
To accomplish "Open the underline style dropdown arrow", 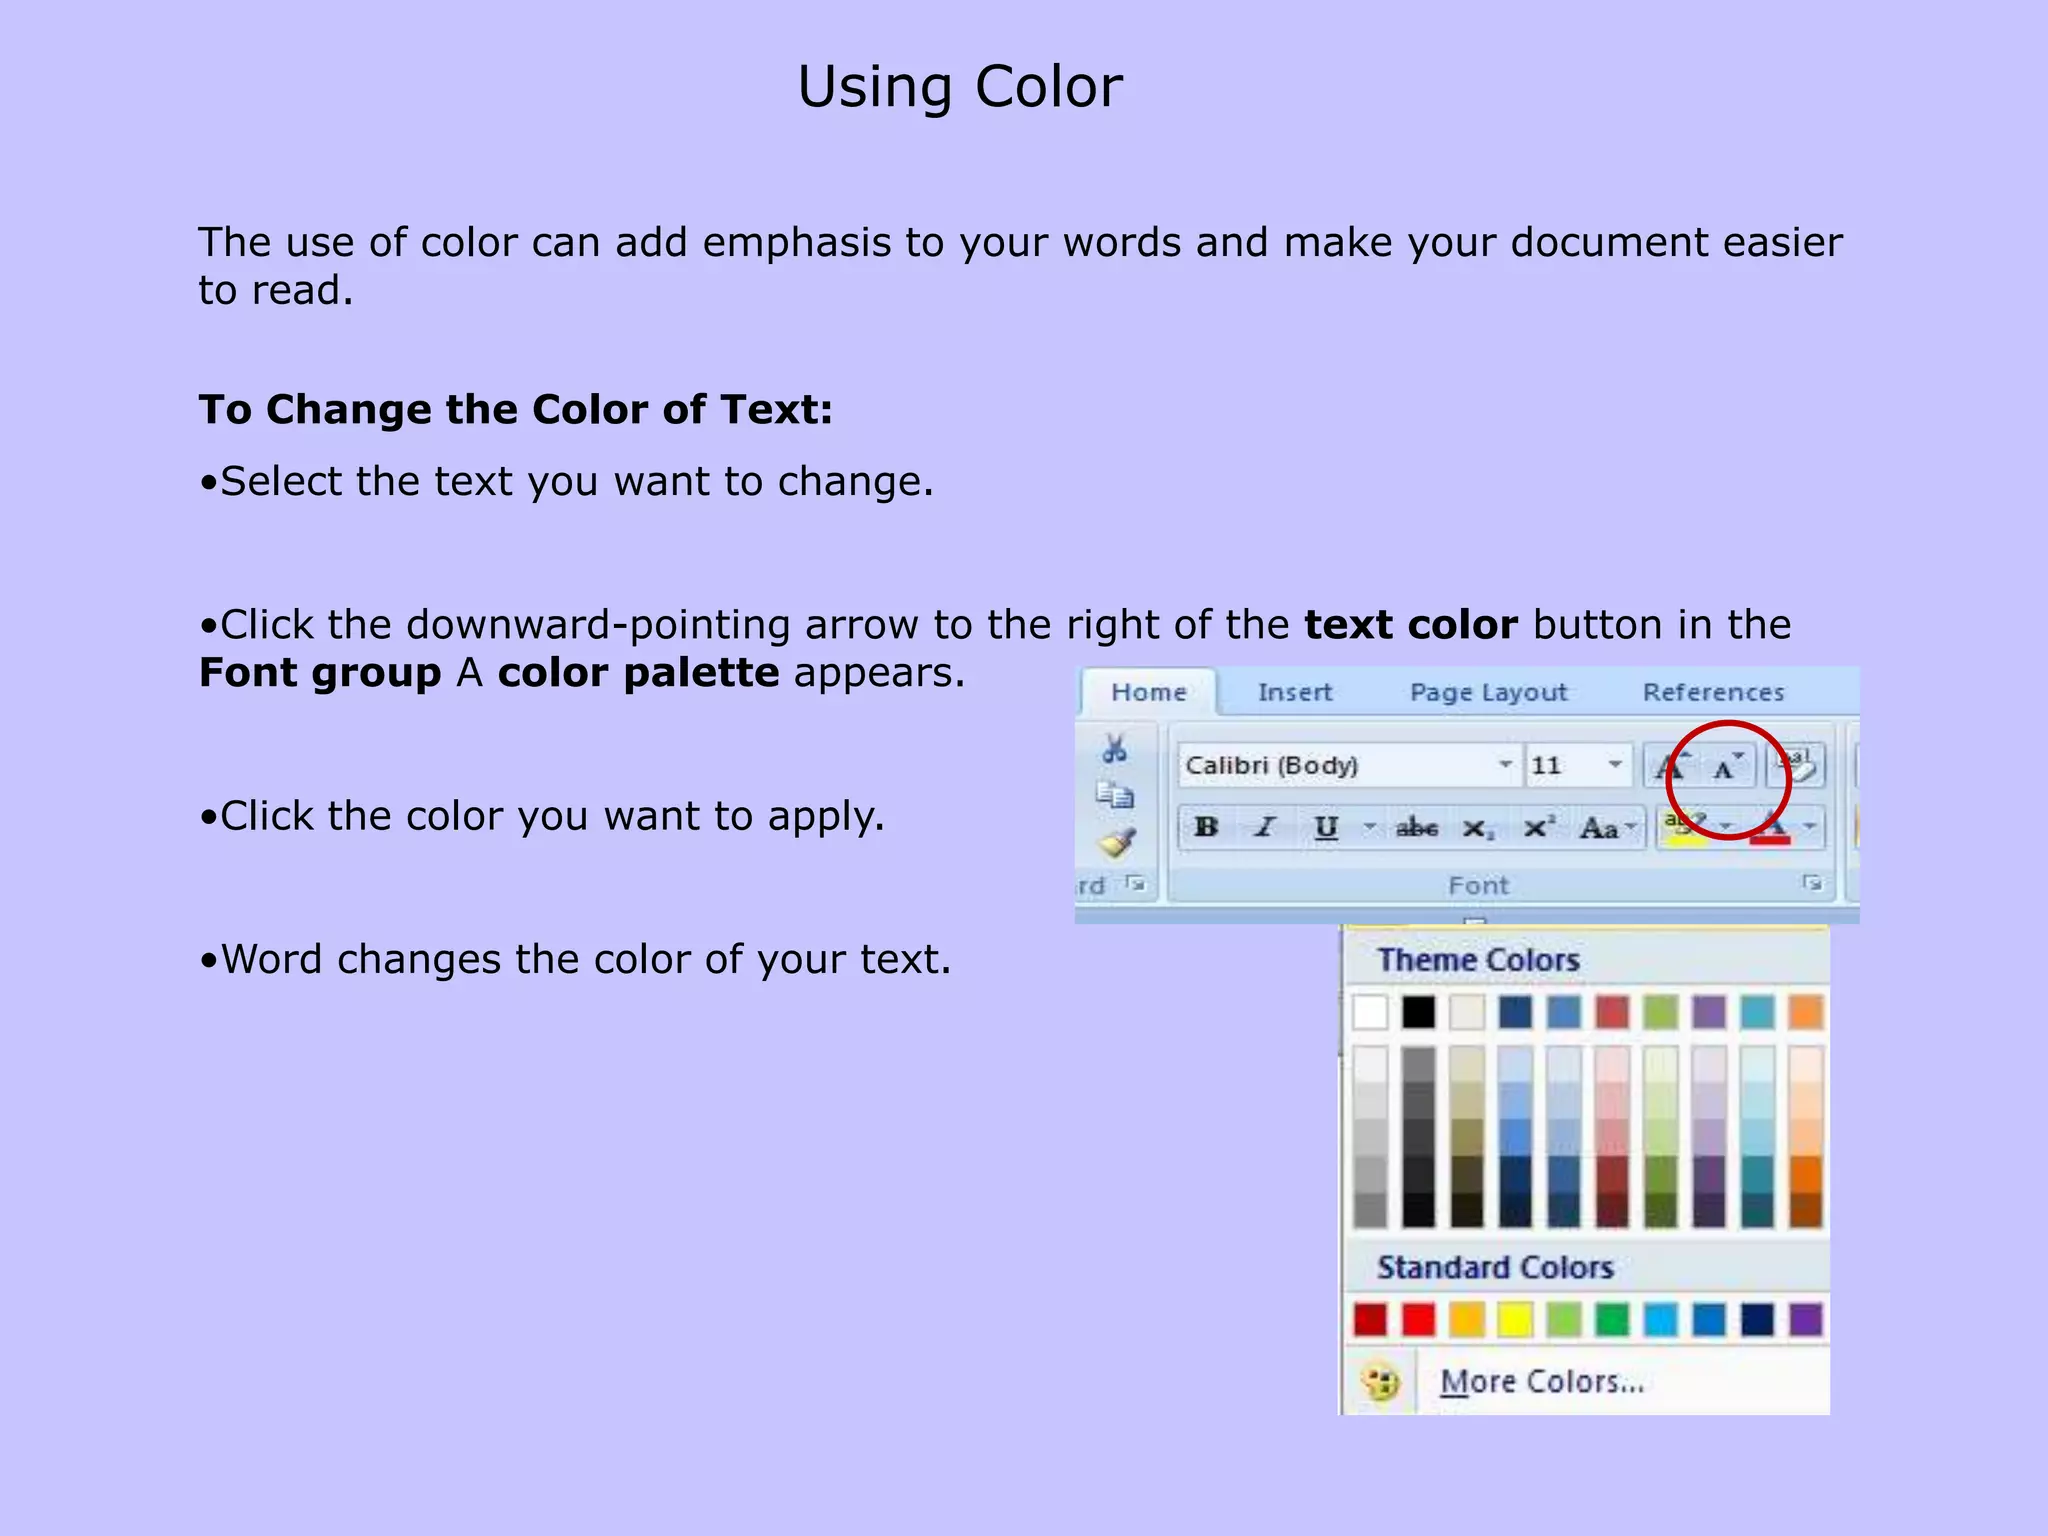I will click(x=1370, y=827).
